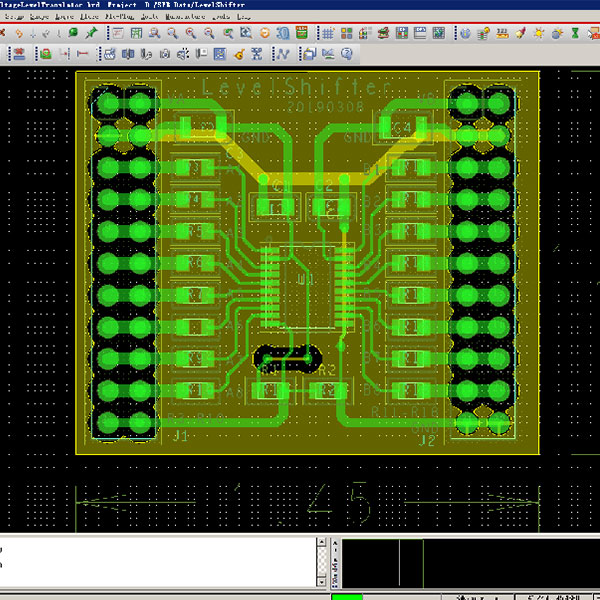Viewport: 600px width, 600px height.
Task: Click the 123 ruler measure icon
Action: coord(502,34)
